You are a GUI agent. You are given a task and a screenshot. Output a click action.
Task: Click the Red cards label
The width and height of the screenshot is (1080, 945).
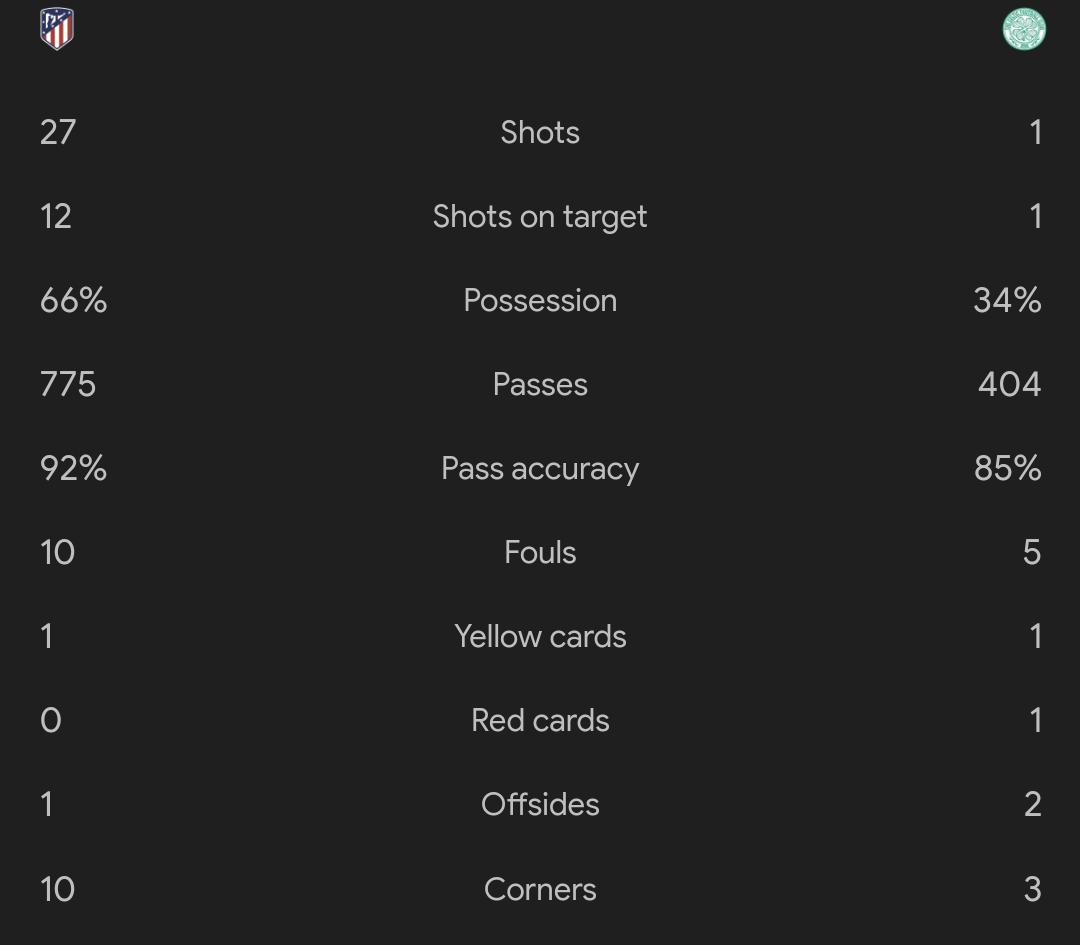540,720
